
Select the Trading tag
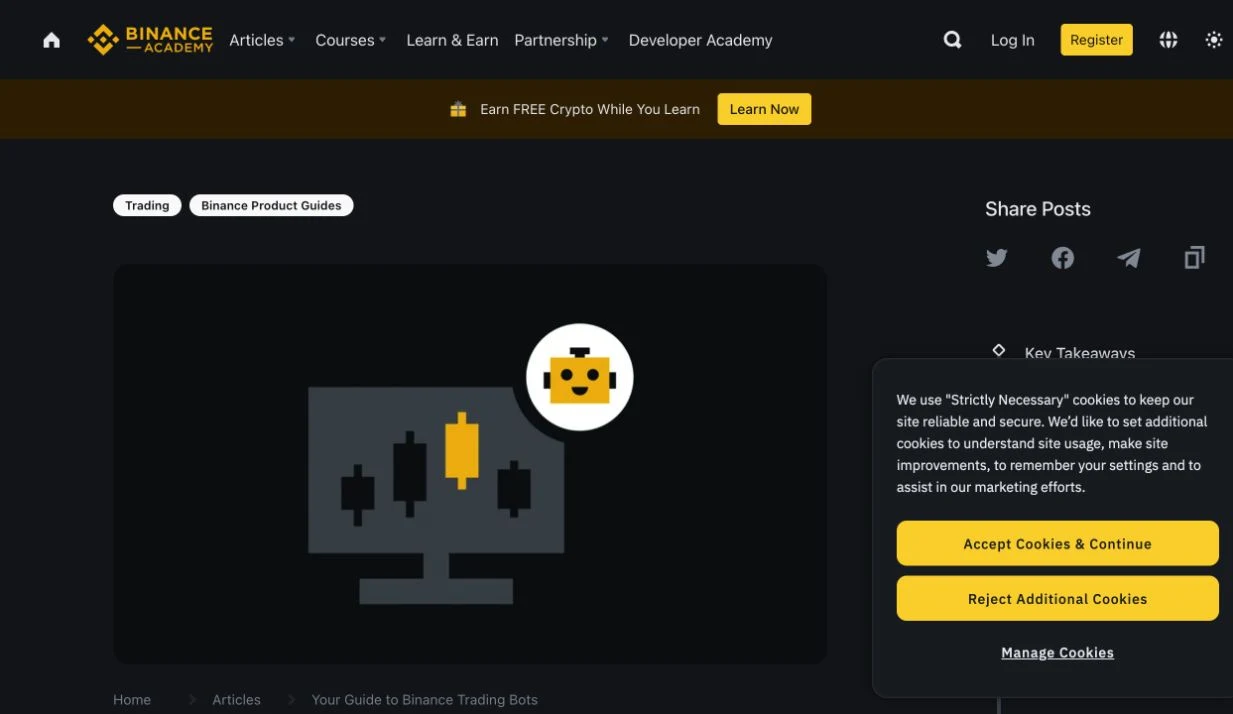(147, 205)
